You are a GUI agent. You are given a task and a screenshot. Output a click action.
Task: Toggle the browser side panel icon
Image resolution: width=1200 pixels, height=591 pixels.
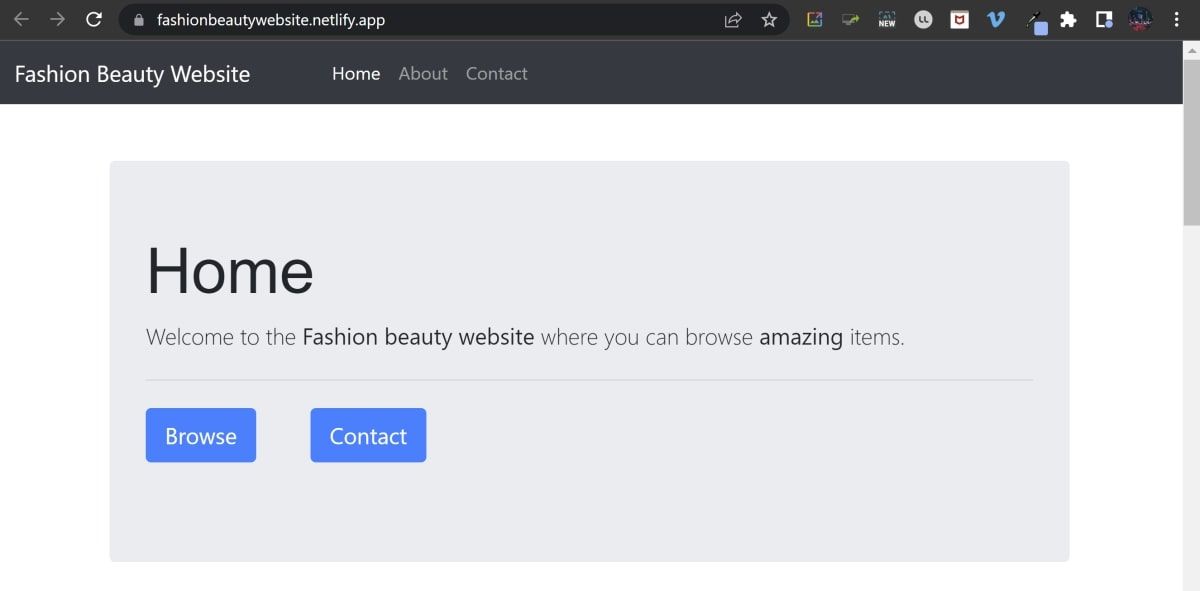click(x=1104, y=19)
